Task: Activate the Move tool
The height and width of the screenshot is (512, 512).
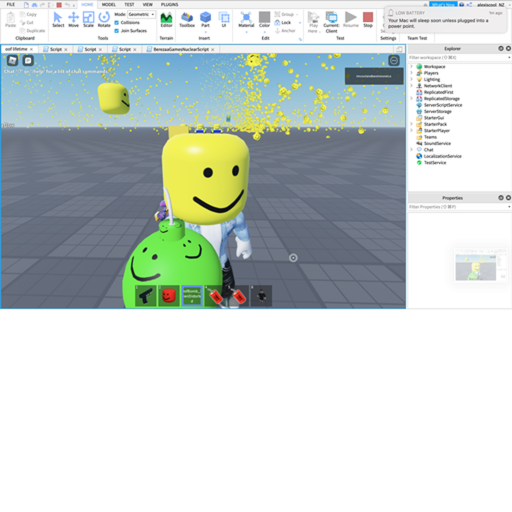Action: coord(73,20)
